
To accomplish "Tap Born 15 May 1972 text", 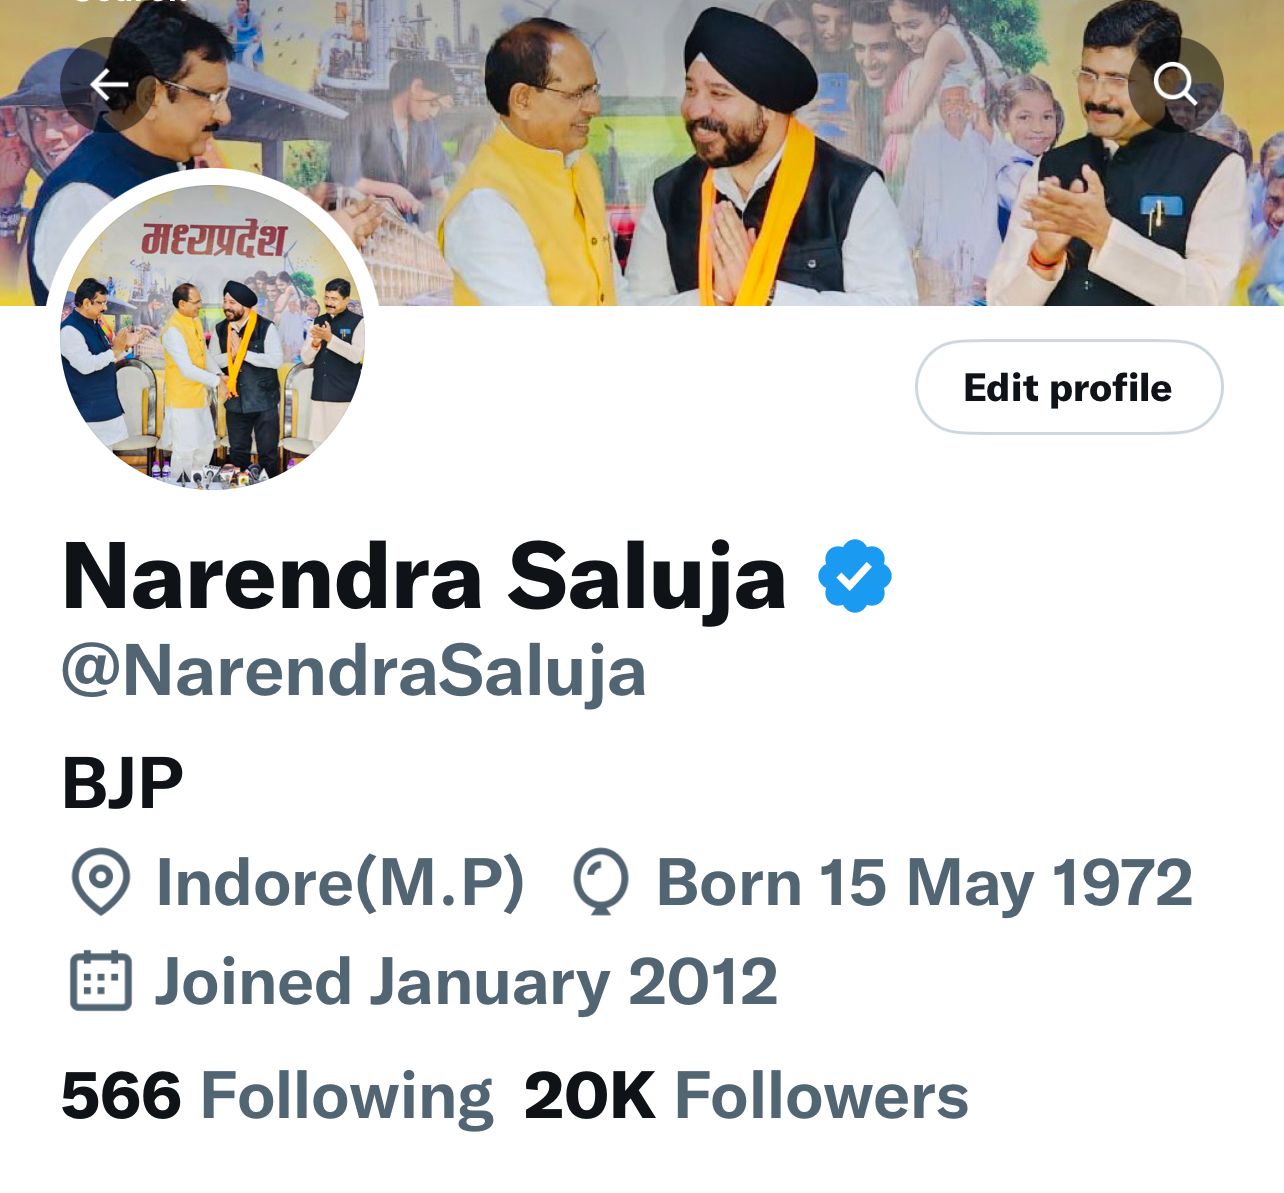I will coord(924,883).
